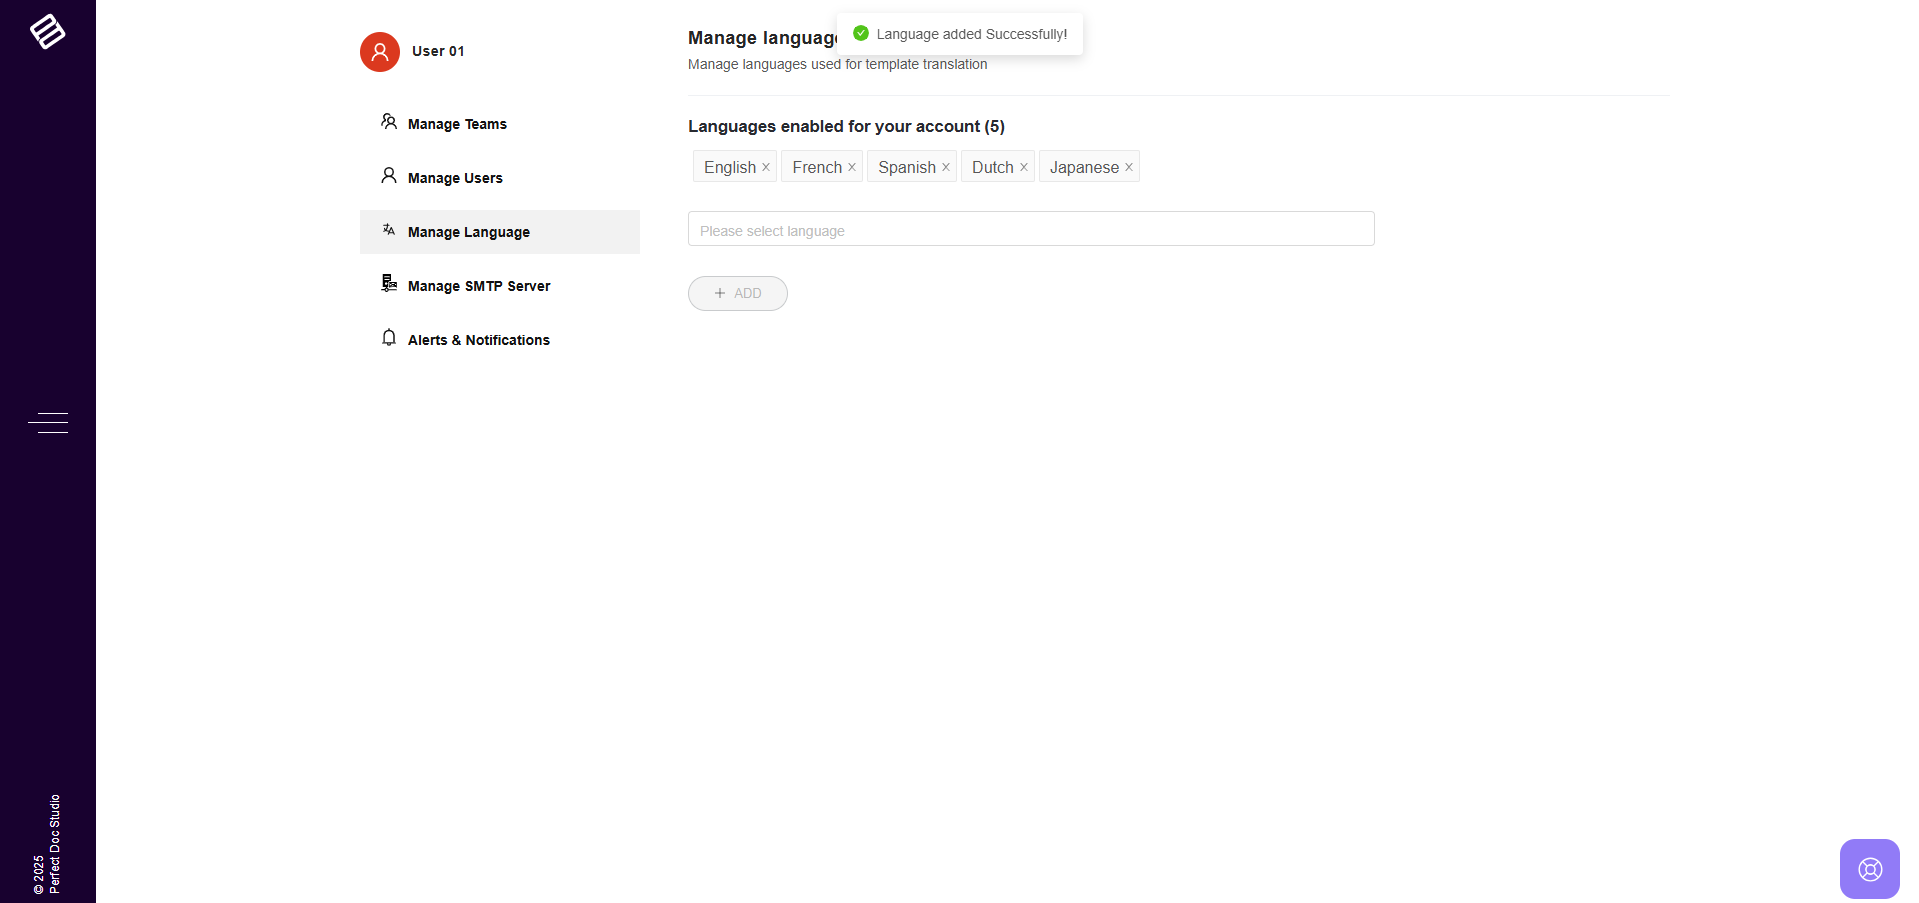1919x903 pixels.
Task: Open the help support widget
Action: [x=1869, y=868]
